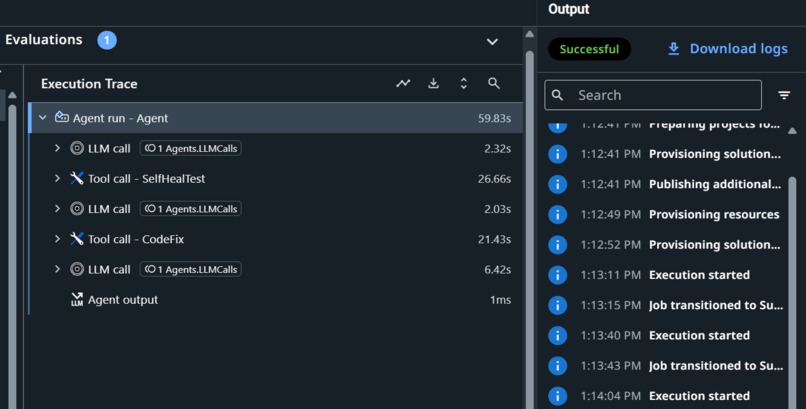
Task: Click info icon for Publishing additional log
Action: 558,184
